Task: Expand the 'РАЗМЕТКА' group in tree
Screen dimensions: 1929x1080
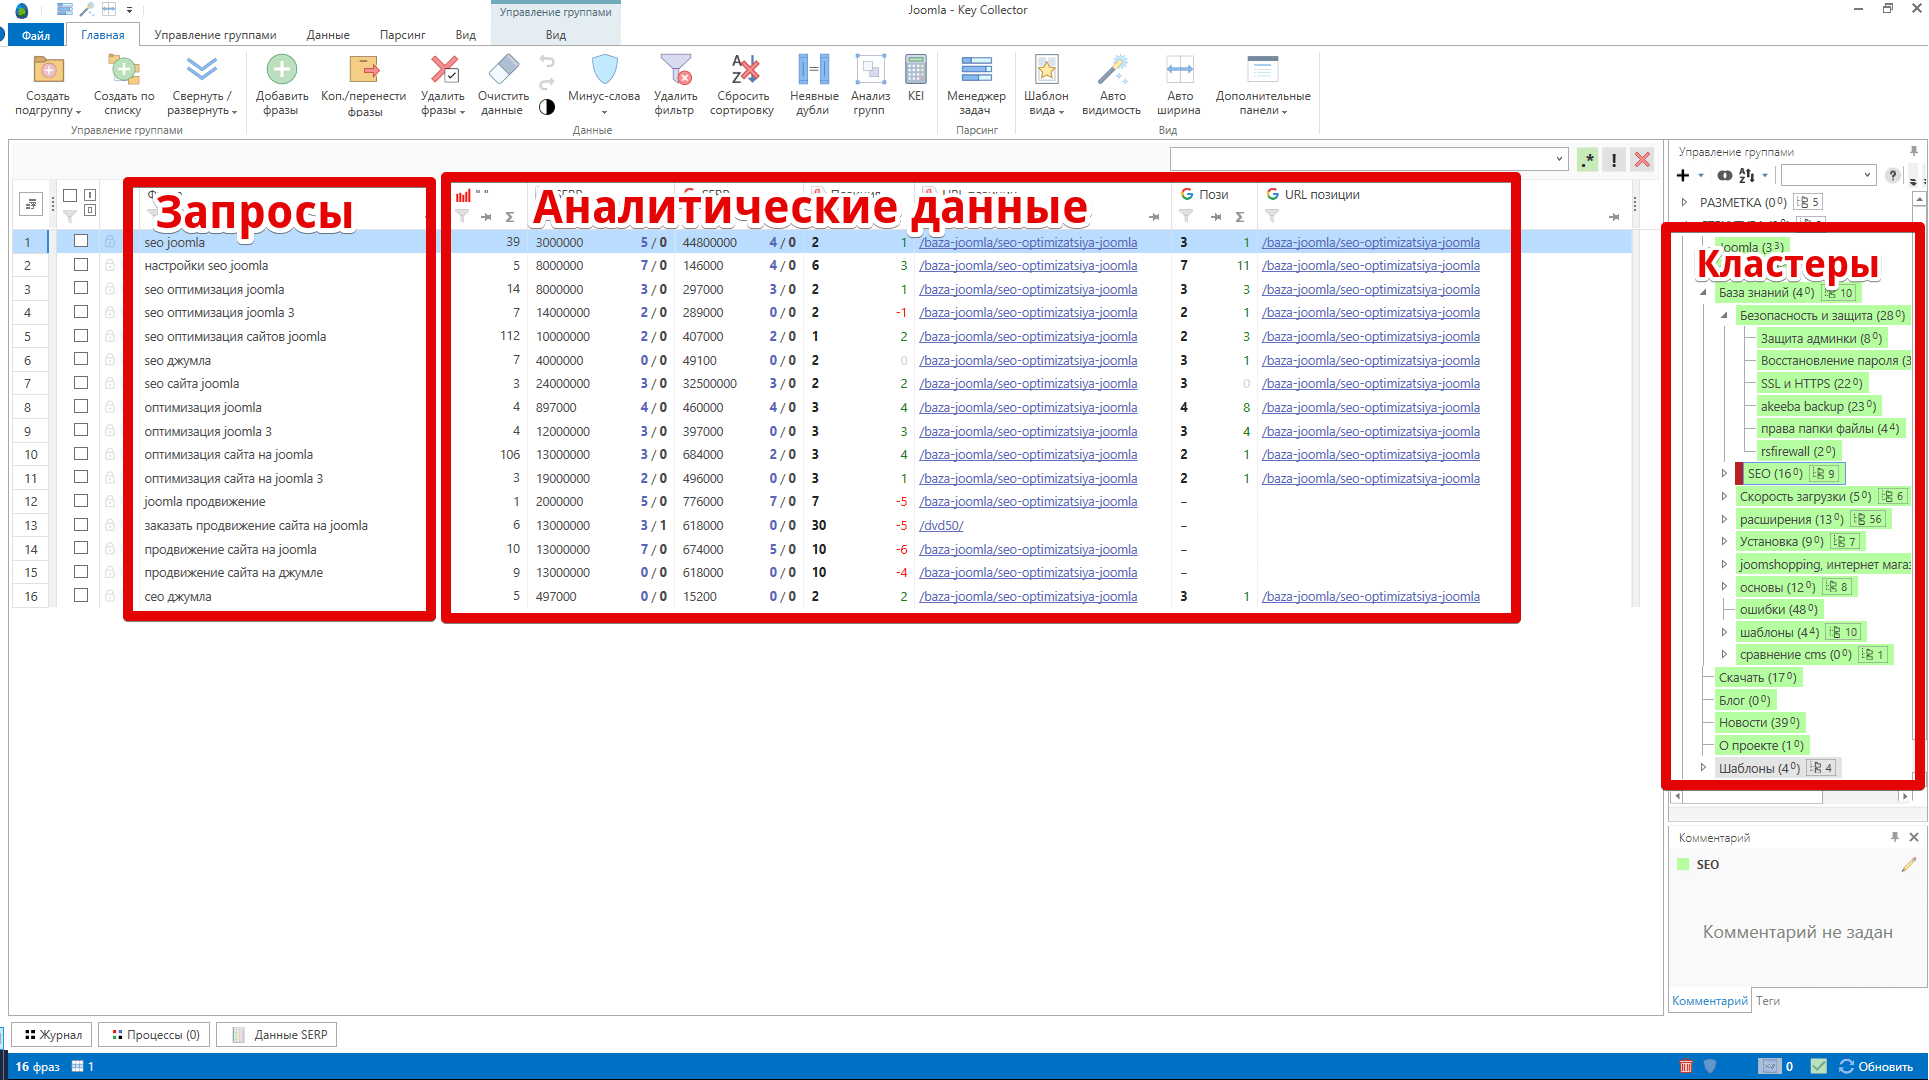Action: point(1685,202)
